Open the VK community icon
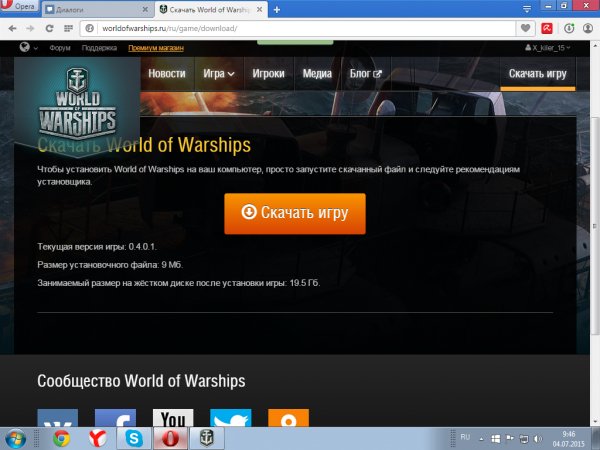This screenshot has height=450, width=600. (x=57, y=418)
